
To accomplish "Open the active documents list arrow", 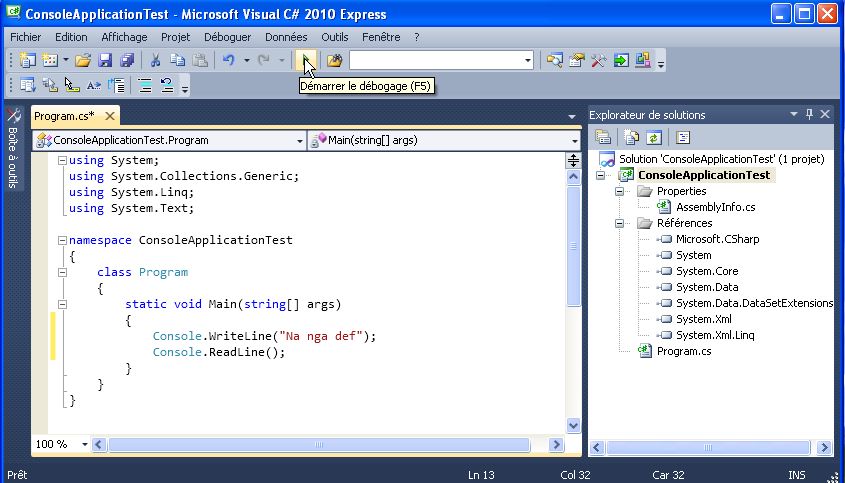I will [x=572, y=116].
